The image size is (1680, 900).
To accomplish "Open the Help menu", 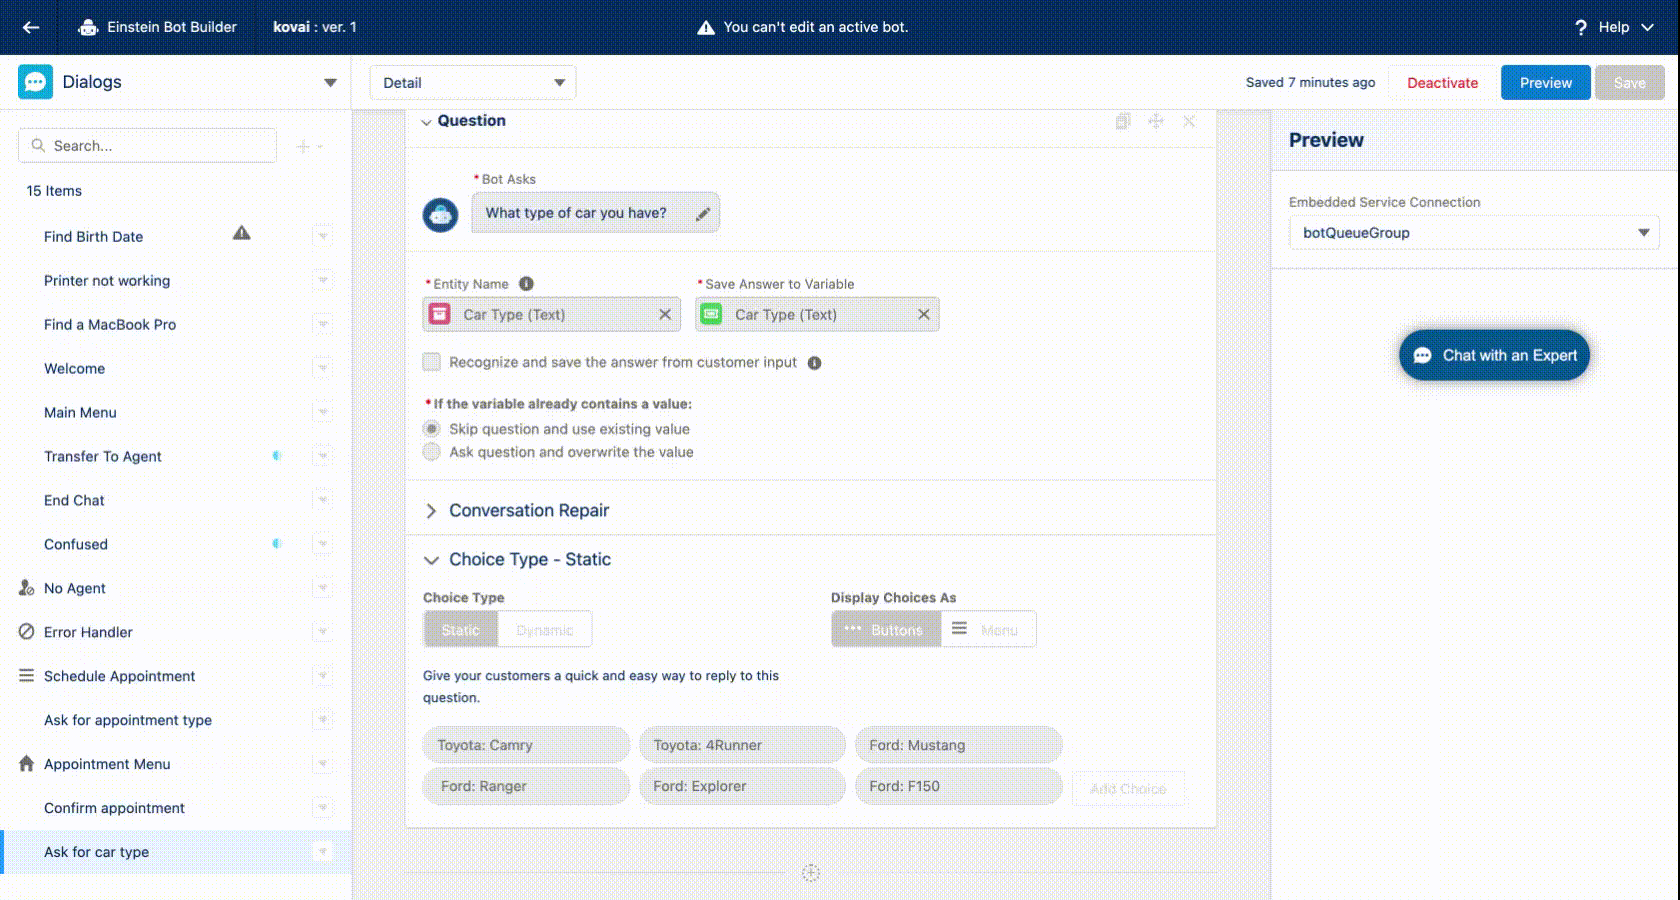I will (1613, 27).
